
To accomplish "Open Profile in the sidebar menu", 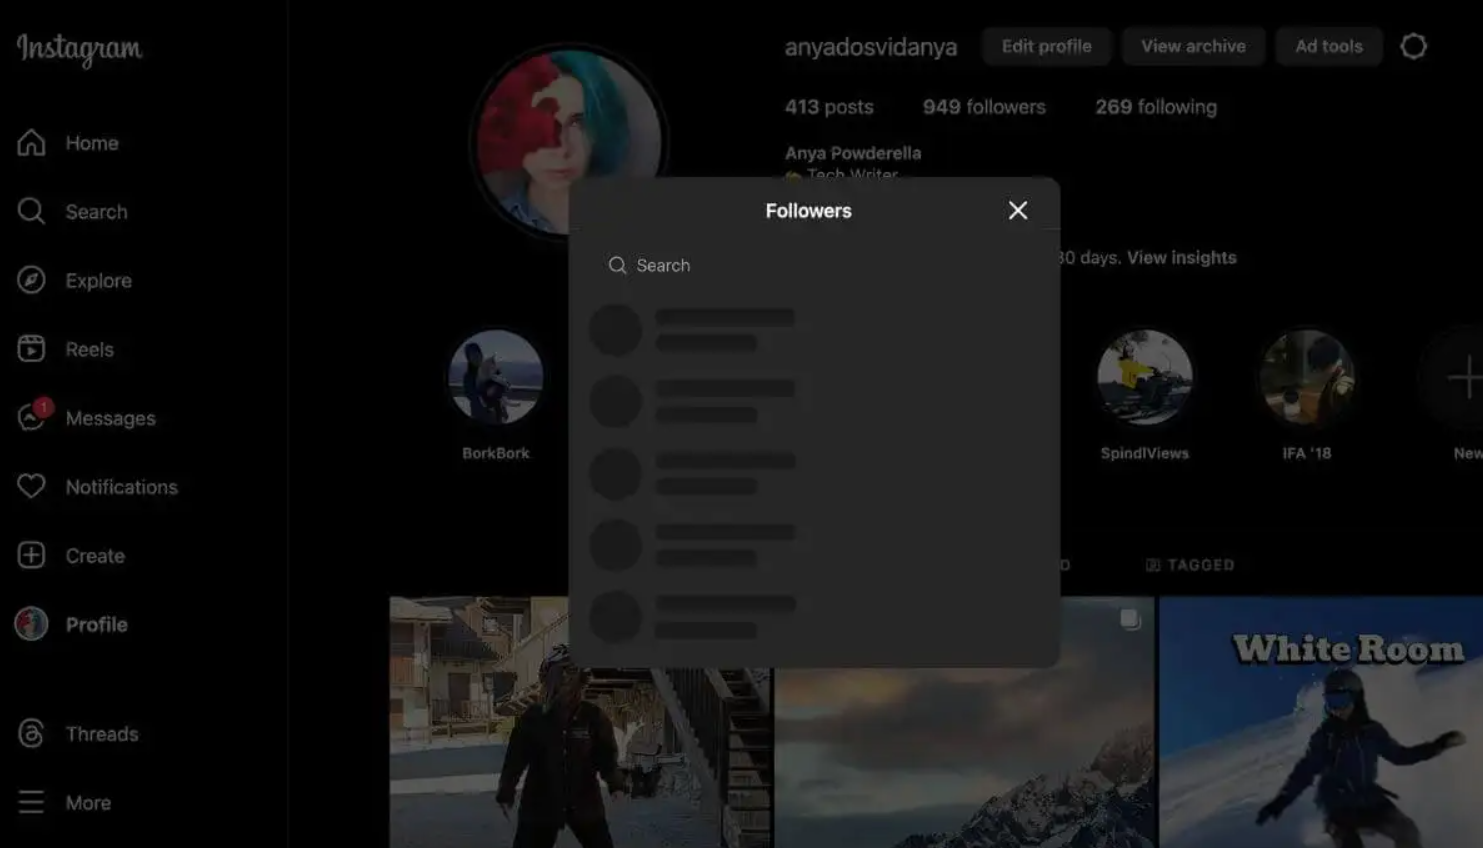I will click(95, 624).
